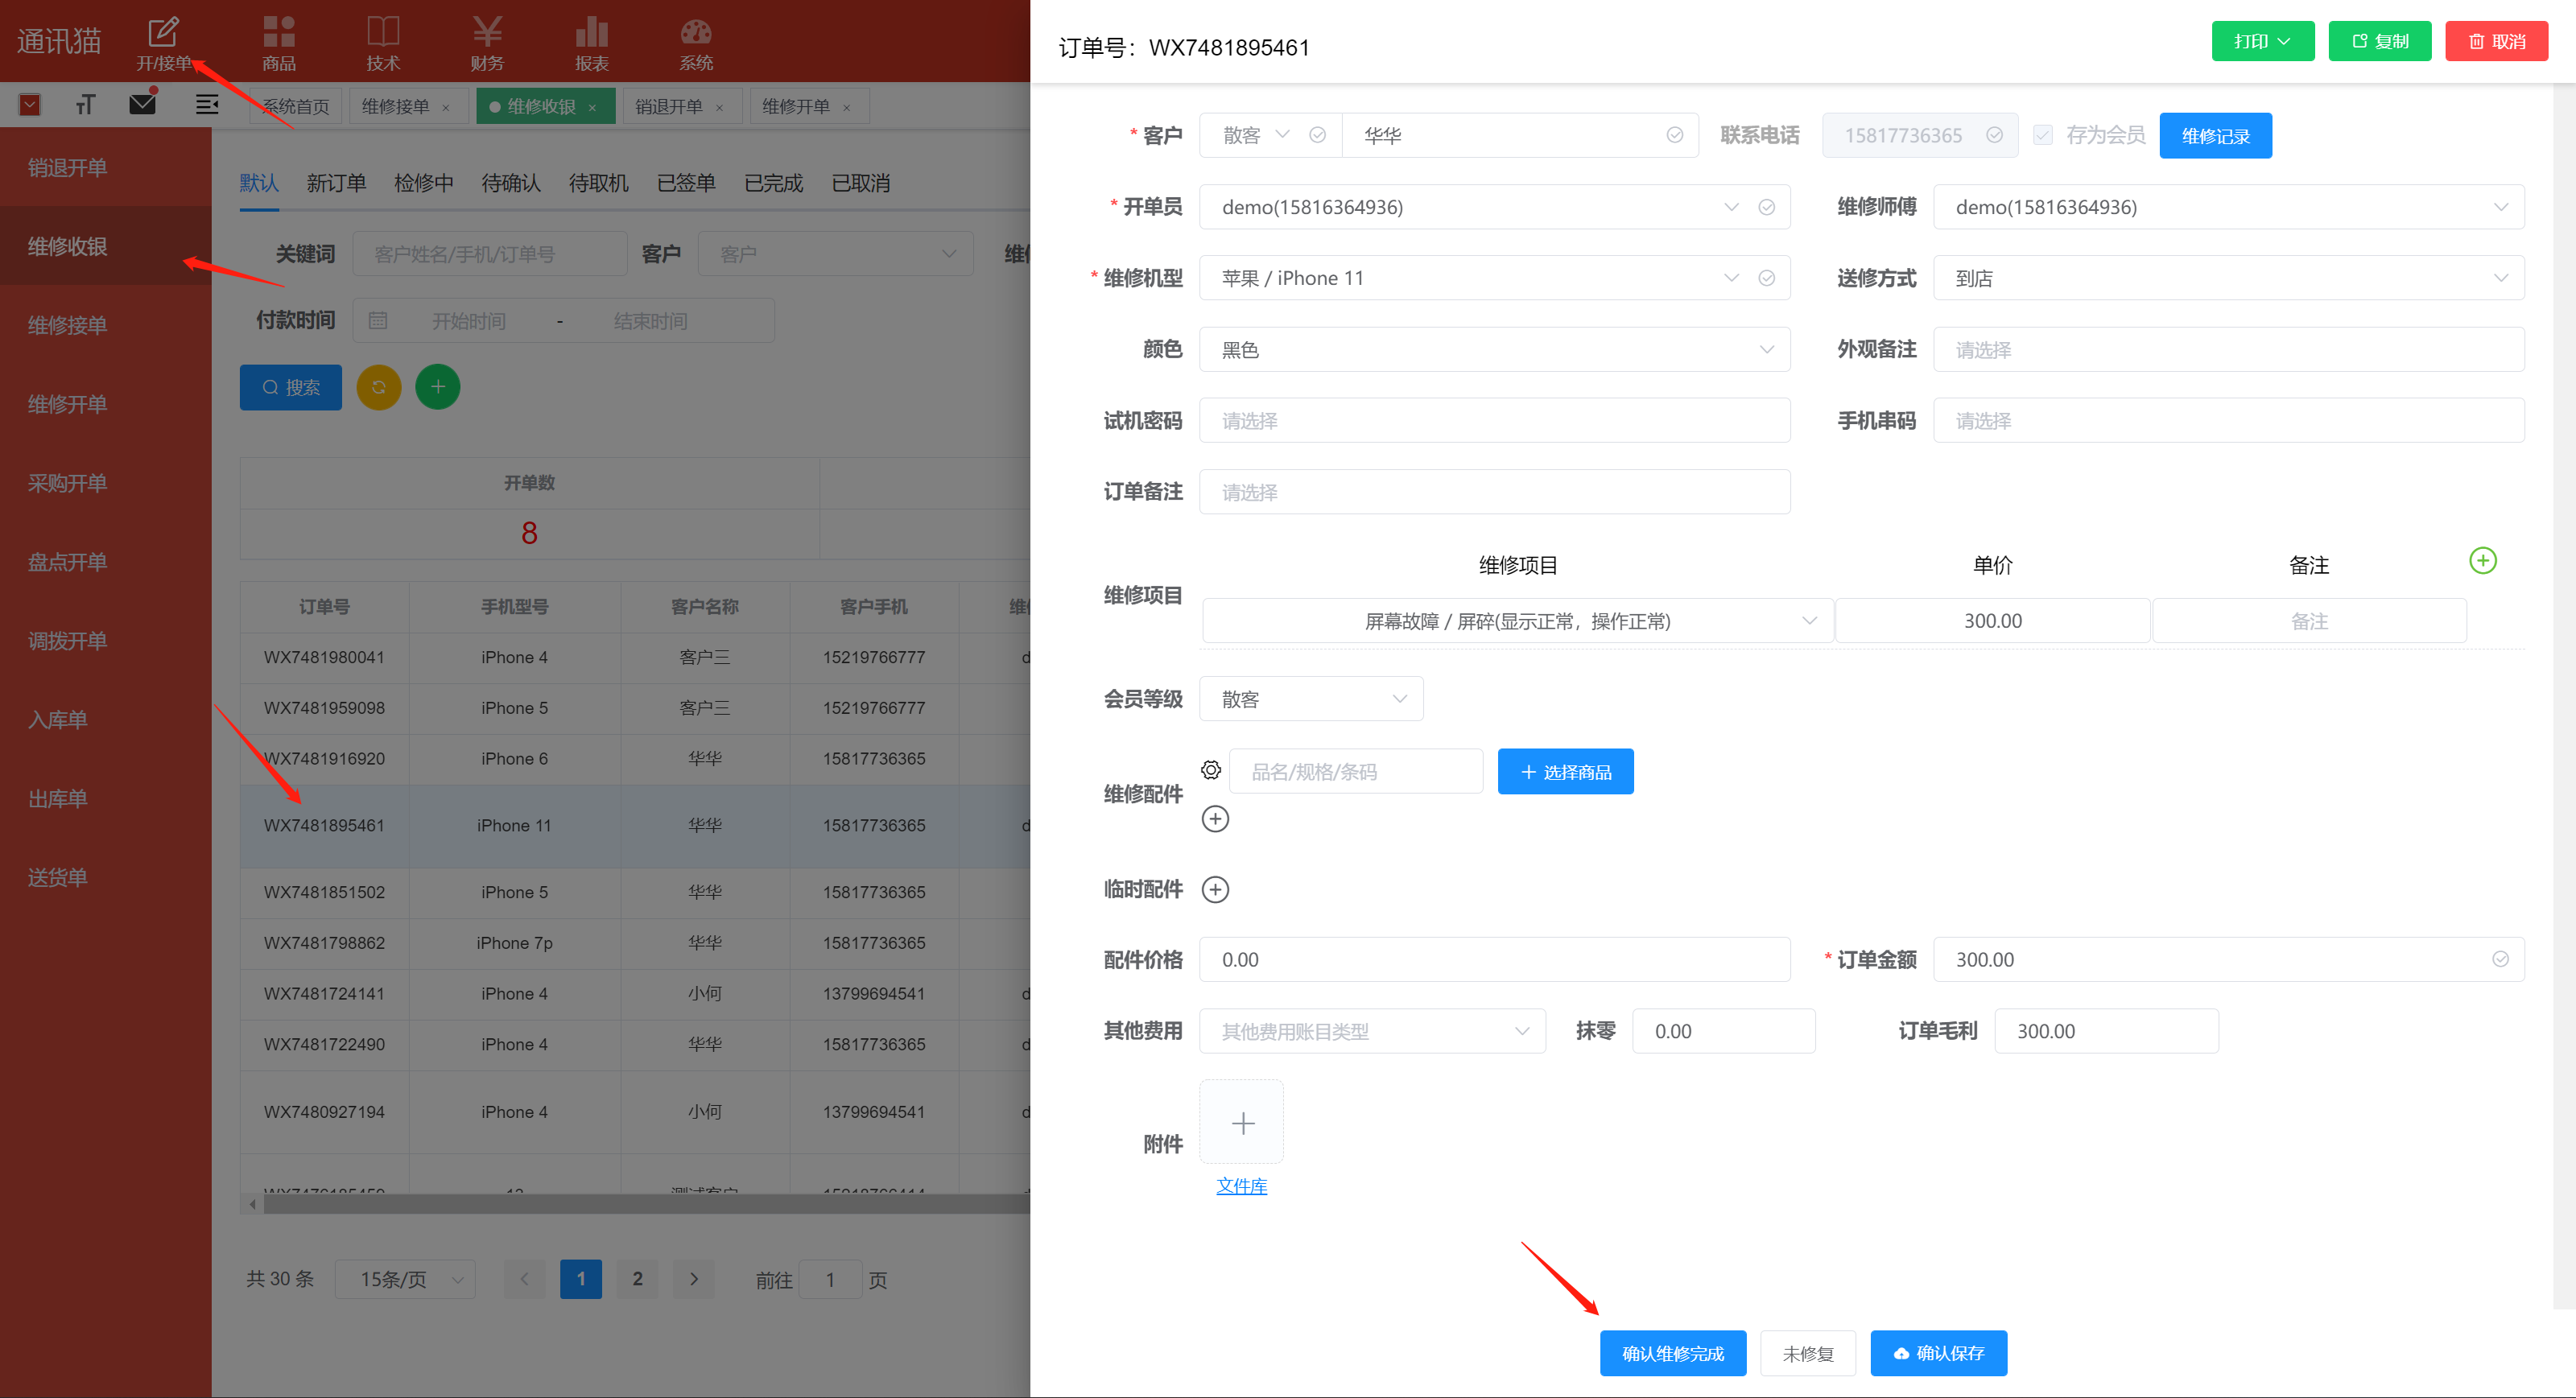Close the 维修收银 tab
Viewport: 2576px width, 1398px height.
[593, 107]
